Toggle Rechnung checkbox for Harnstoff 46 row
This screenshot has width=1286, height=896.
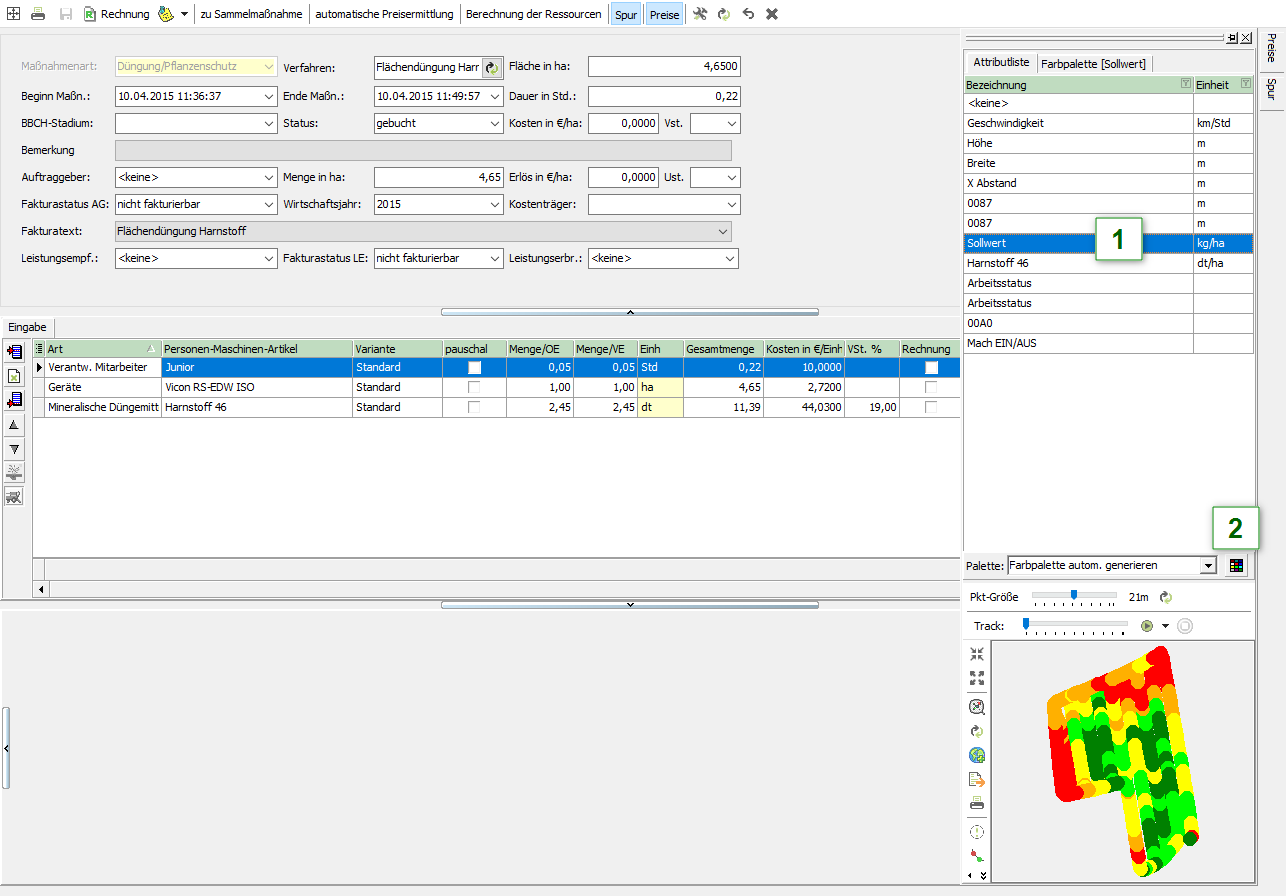coord(931,408)
